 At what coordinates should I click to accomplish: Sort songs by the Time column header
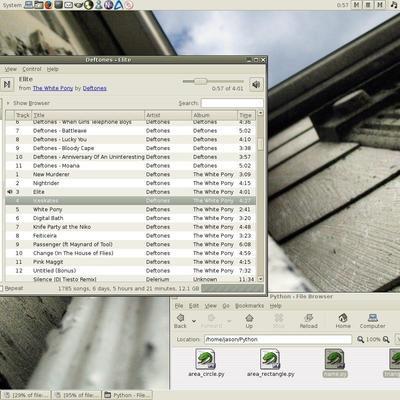(x=246, y=115)
